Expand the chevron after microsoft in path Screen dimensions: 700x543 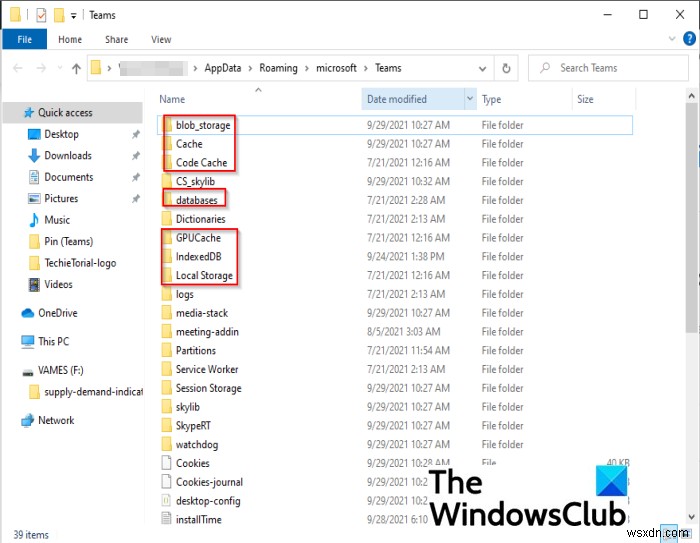tap(366, 68)
